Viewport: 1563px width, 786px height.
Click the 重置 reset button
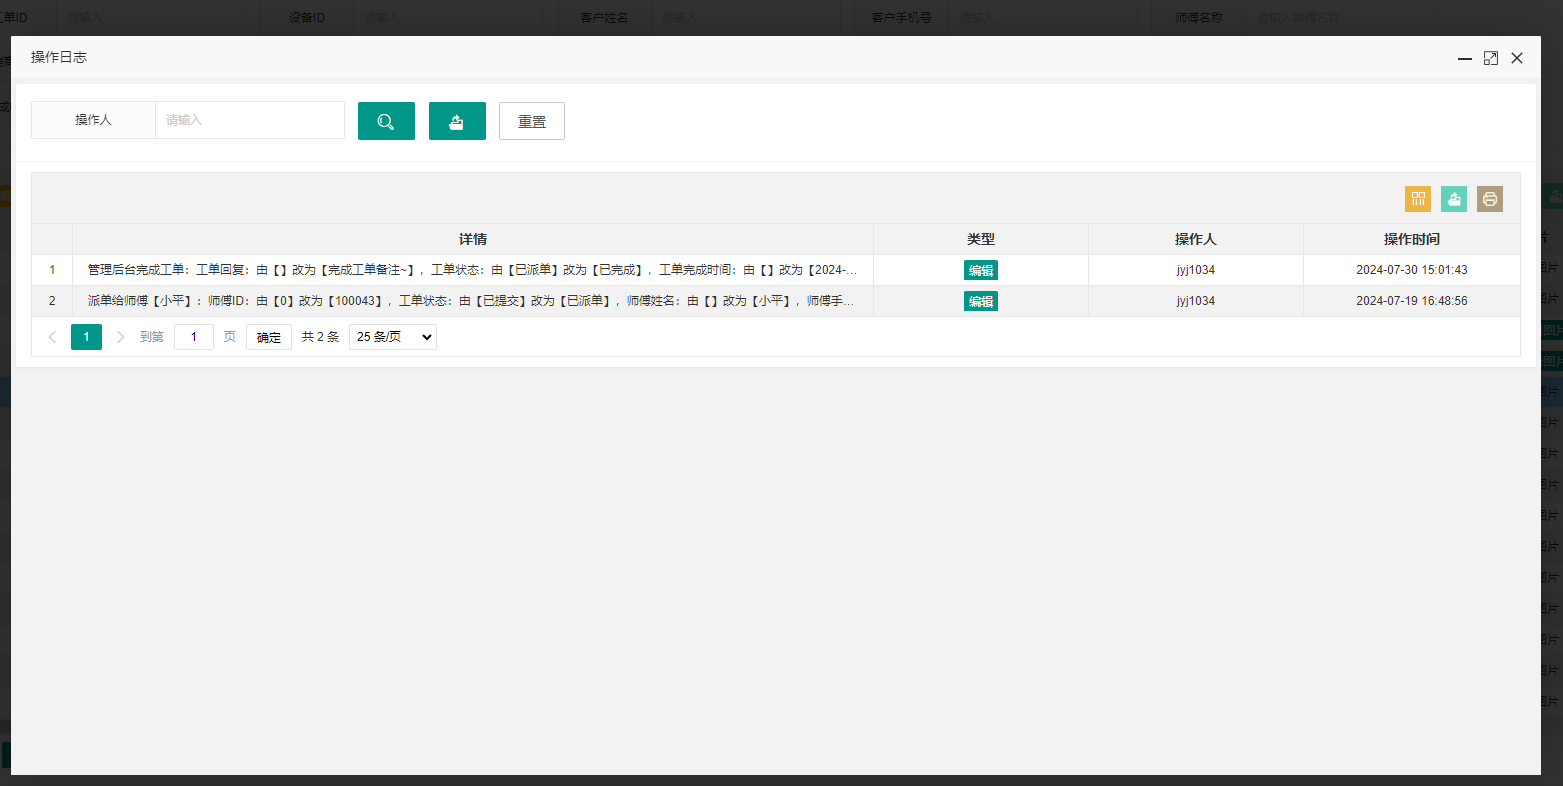tap(532, 121)
